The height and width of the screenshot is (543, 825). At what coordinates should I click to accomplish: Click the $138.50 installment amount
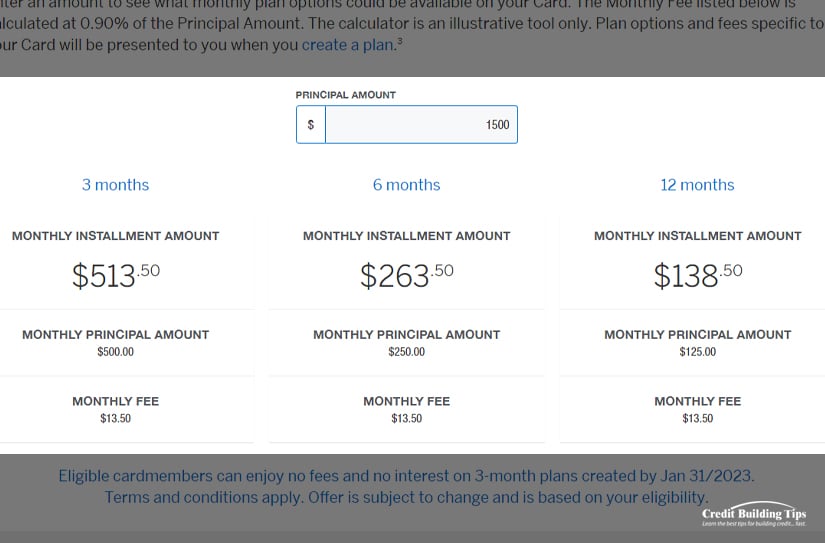(698, 275)
